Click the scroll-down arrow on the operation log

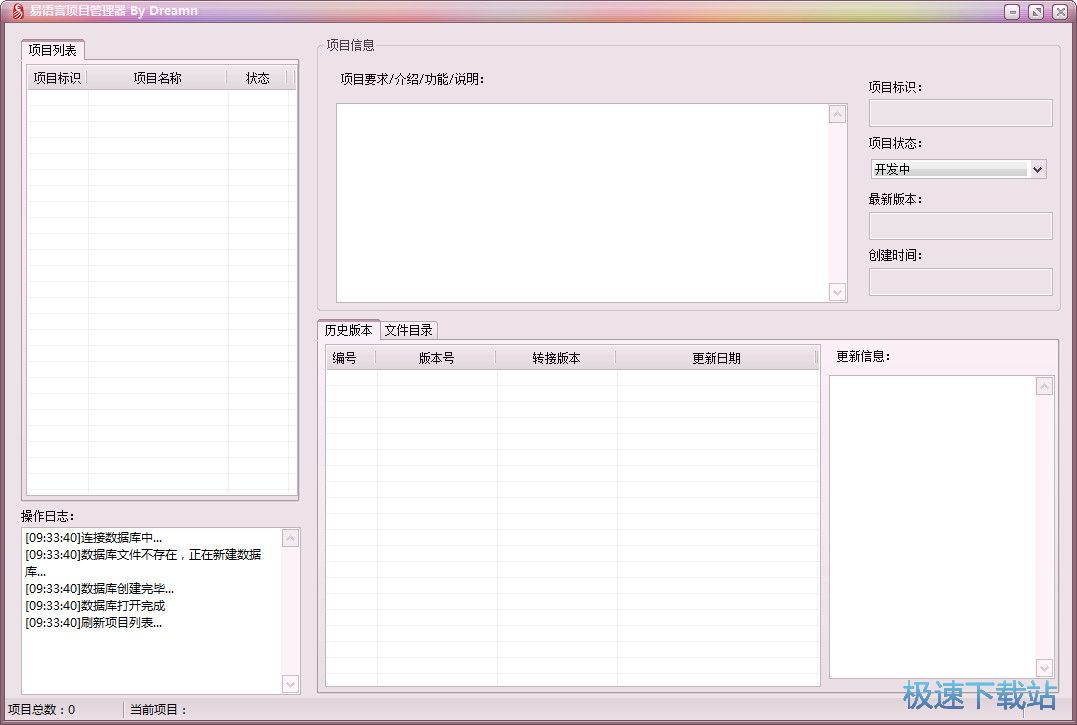pyautogui.click(x=290, y=685)
